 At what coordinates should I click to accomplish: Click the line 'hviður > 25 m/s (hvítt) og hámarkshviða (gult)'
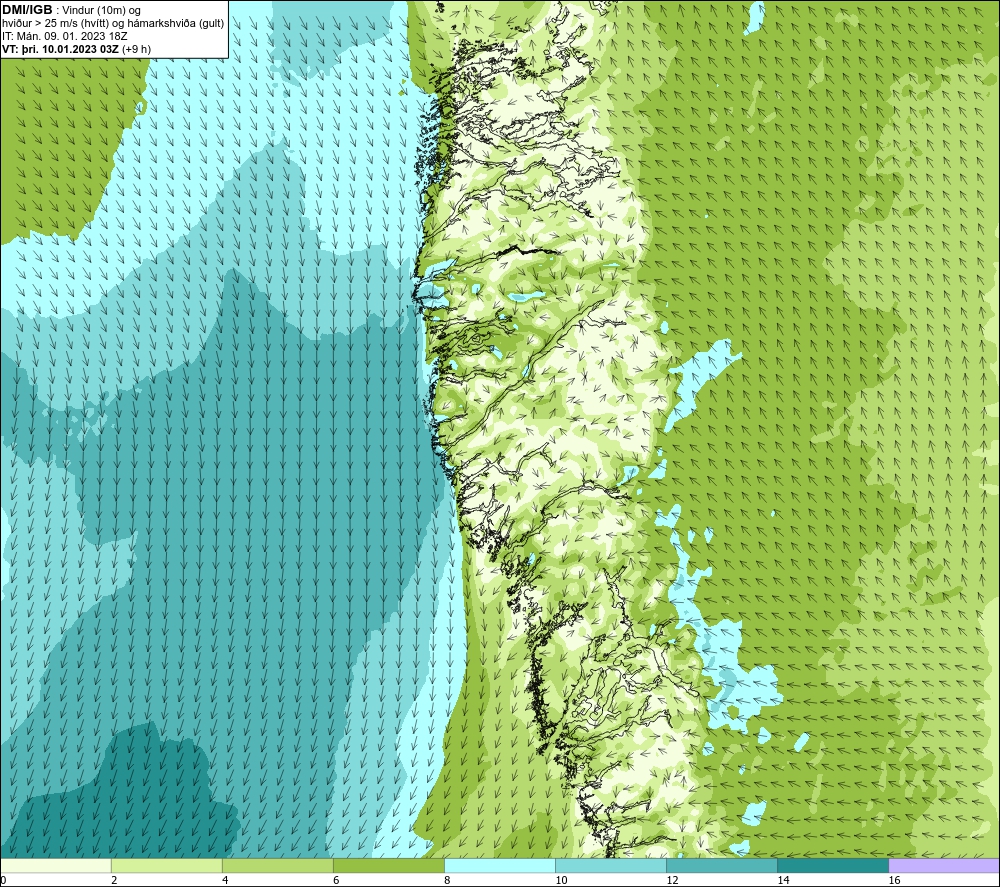click(x=113, y=24)
